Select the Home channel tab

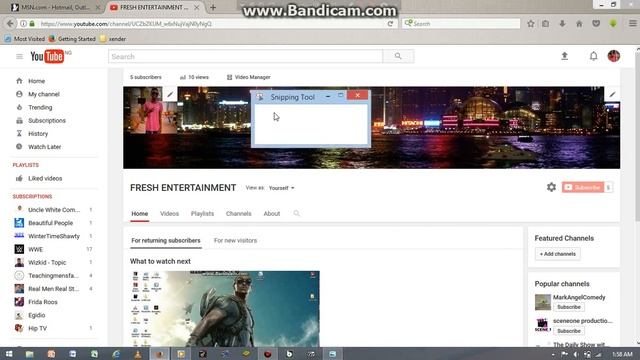(x=140, y=213)
